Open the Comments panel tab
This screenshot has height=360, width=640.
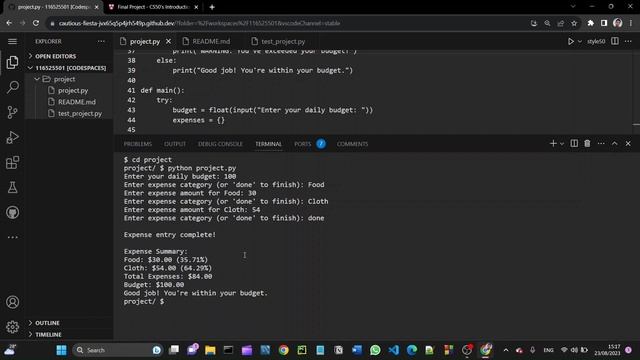(352, 144)
